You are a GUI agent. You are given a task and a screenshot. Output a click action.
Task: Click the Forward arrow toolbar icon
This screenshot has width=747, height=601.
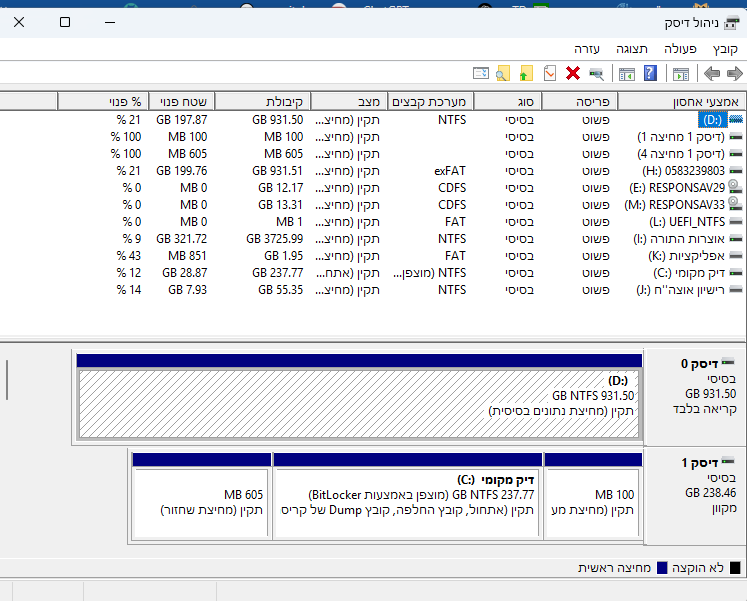[x=735, y=74]
